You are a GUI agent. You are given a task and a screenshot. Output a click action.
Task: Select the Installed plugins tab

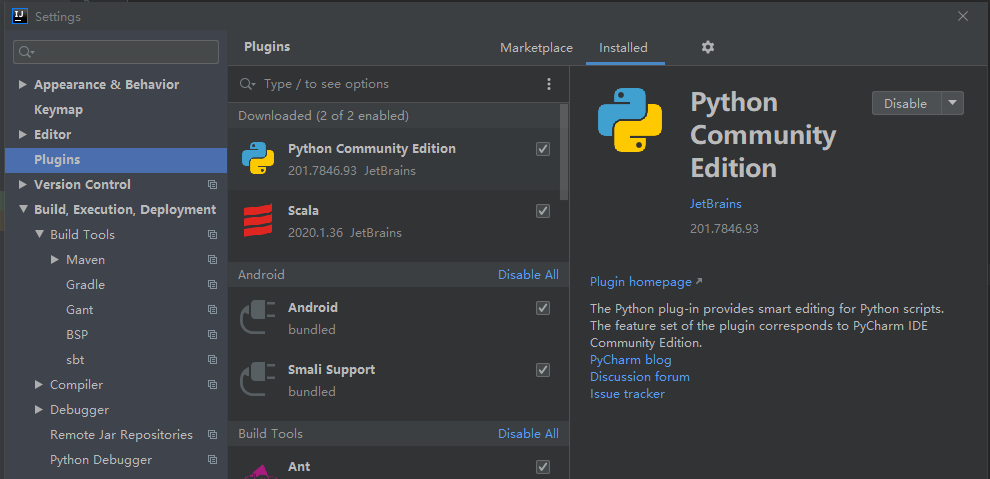click(x=623, y=48)
